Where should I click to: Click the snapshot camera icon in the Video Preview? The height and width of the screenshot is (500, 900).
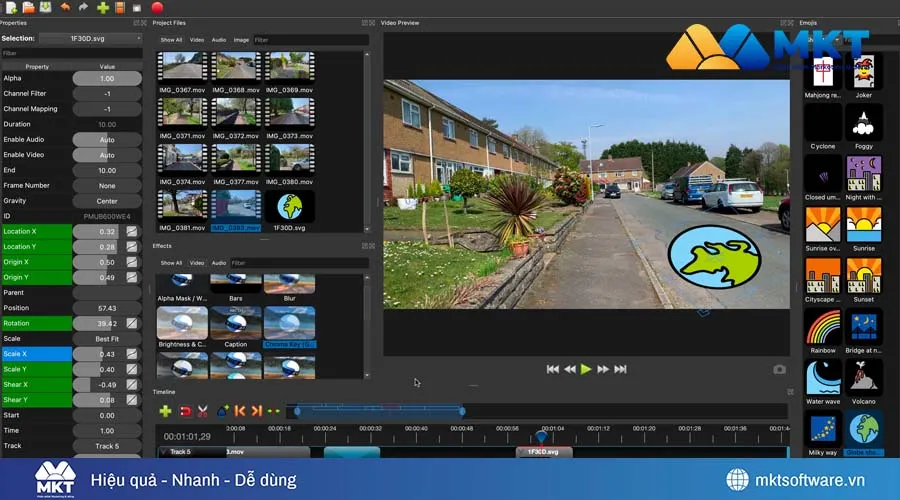pos(779,370)
